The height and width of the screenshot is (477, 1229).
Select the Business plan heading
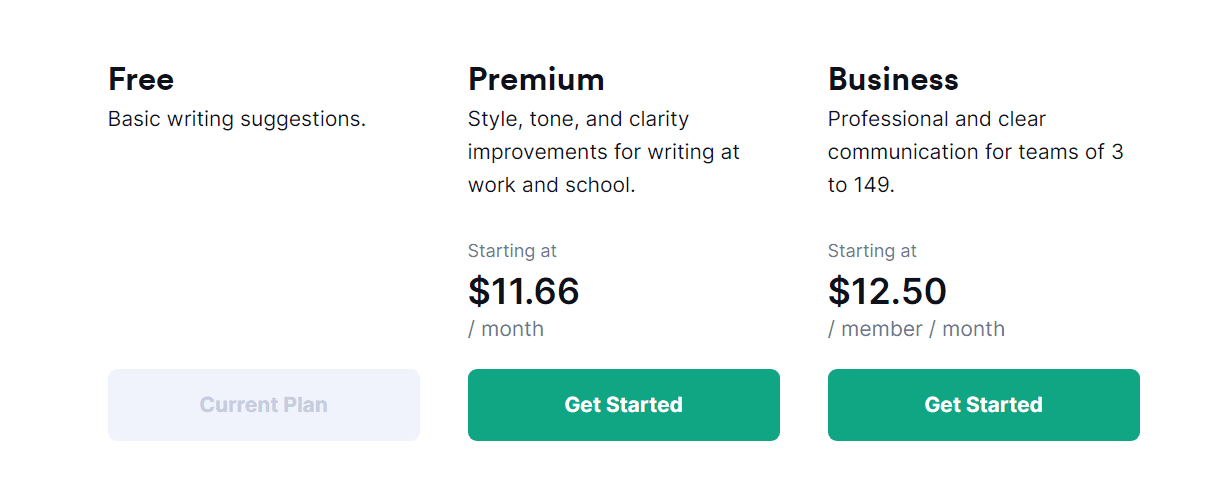893,79
